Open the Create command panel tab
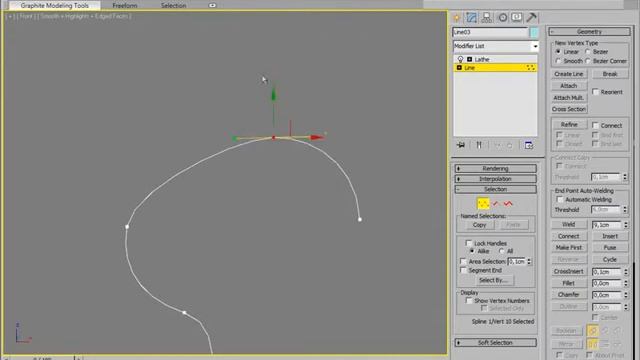The image size is (640, 360). [x=457, y=18]
